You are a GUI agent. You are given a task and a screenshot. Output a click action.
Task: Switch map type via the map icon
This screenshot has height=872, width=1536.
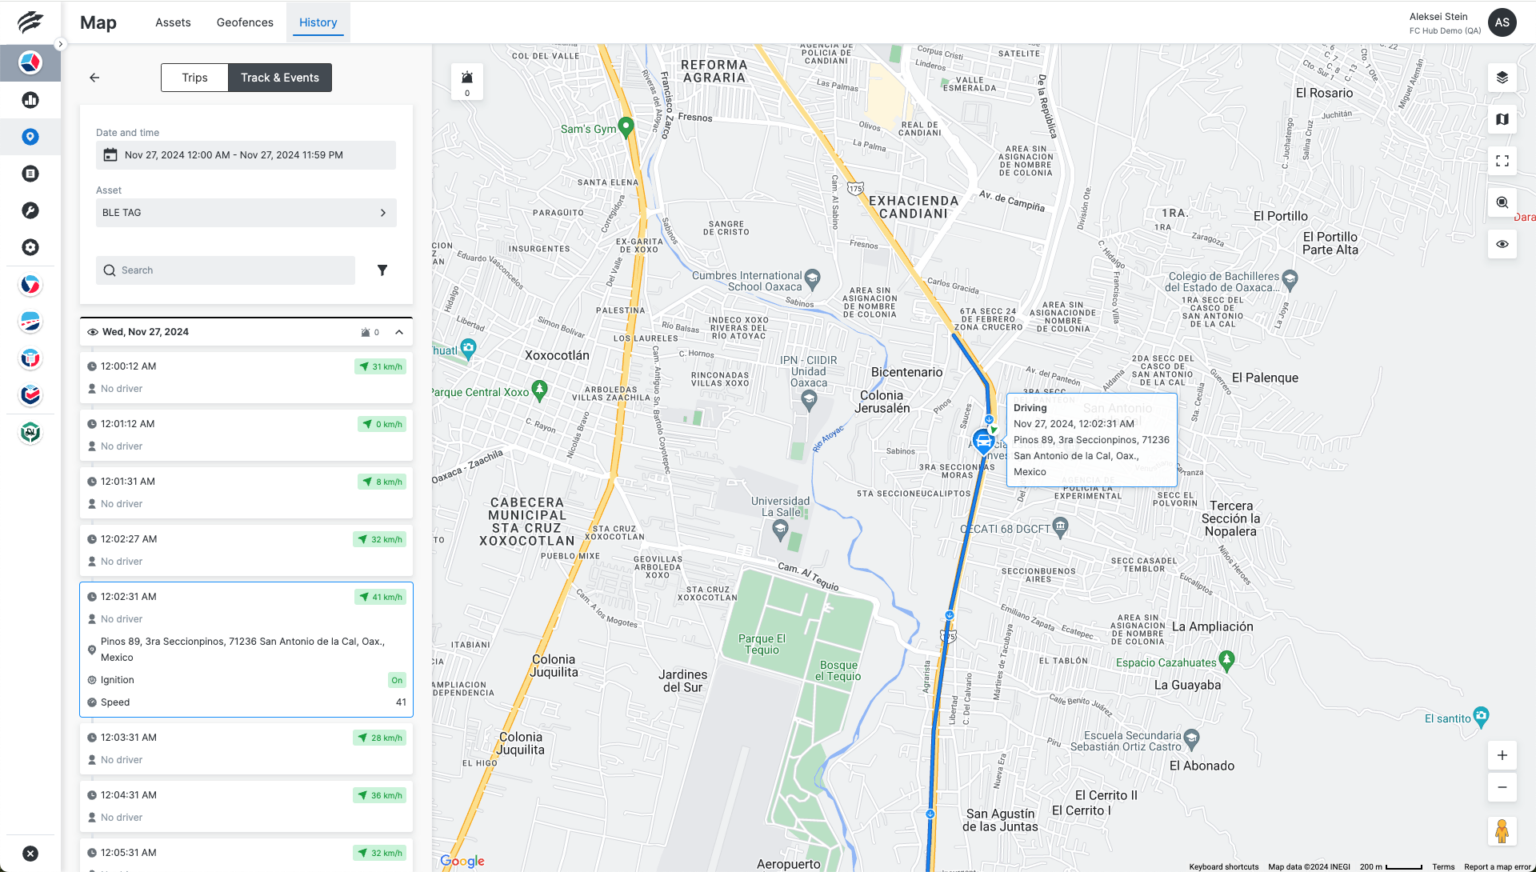point(1501,119)
